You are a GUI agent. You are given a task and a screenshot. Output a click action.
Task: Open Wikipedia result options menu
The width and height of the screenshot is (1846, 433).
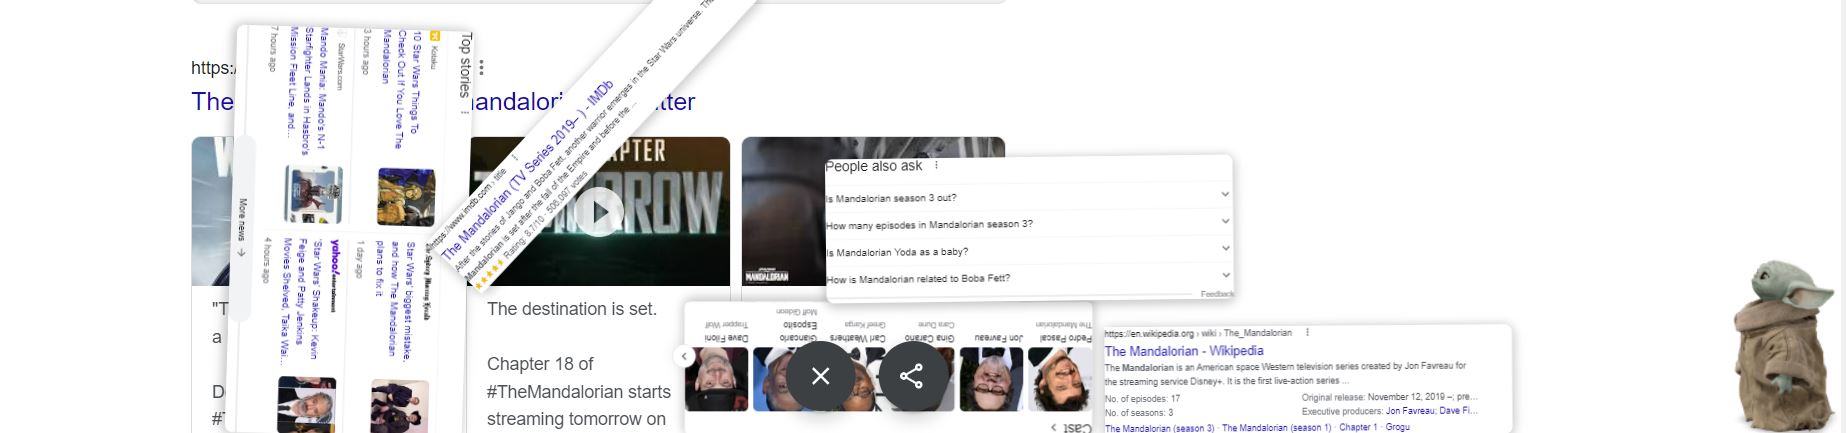[x=1307, y=333]
